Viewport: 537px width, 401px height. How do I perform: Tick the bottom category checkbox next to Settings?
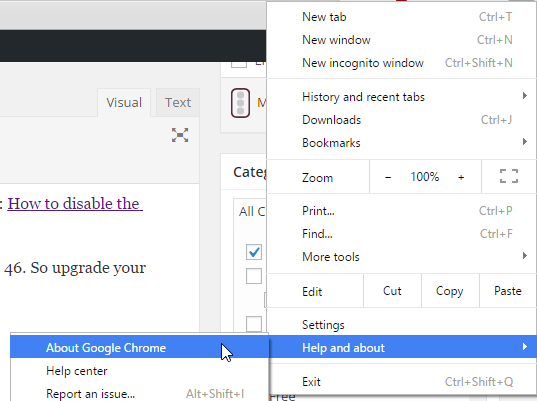254,324
